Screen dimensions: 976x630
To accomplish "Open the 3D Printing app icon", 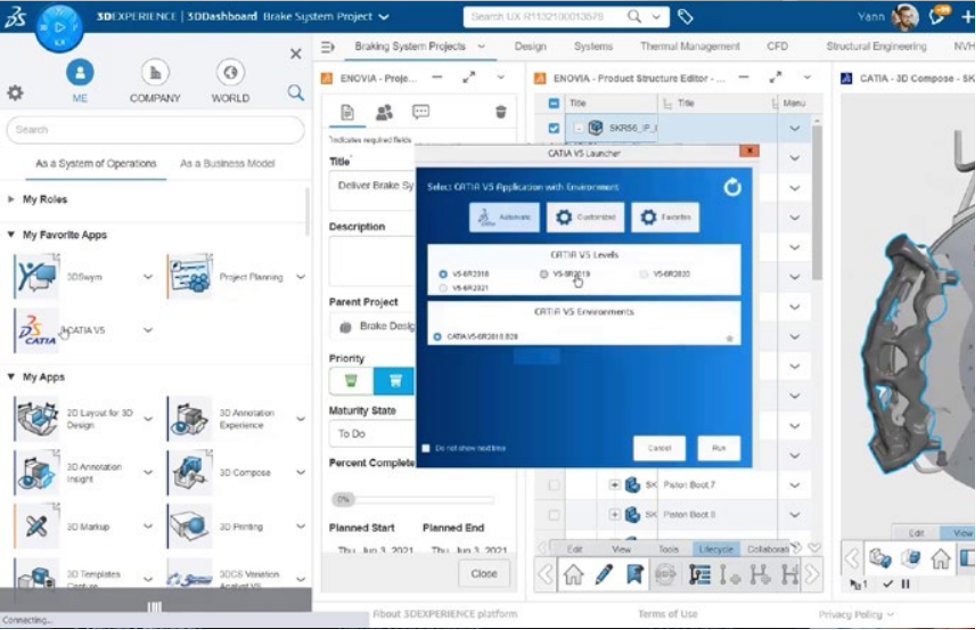I will pos(190,526).
